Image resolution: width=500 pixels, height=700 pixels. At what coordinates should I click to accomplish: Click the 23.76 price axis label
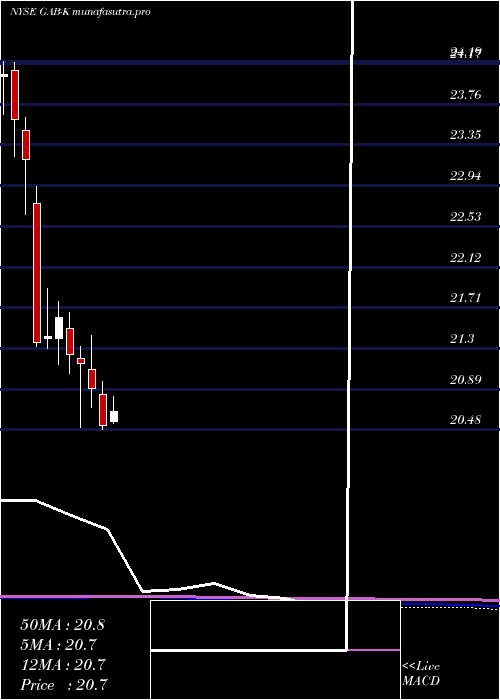coord(466,94)
